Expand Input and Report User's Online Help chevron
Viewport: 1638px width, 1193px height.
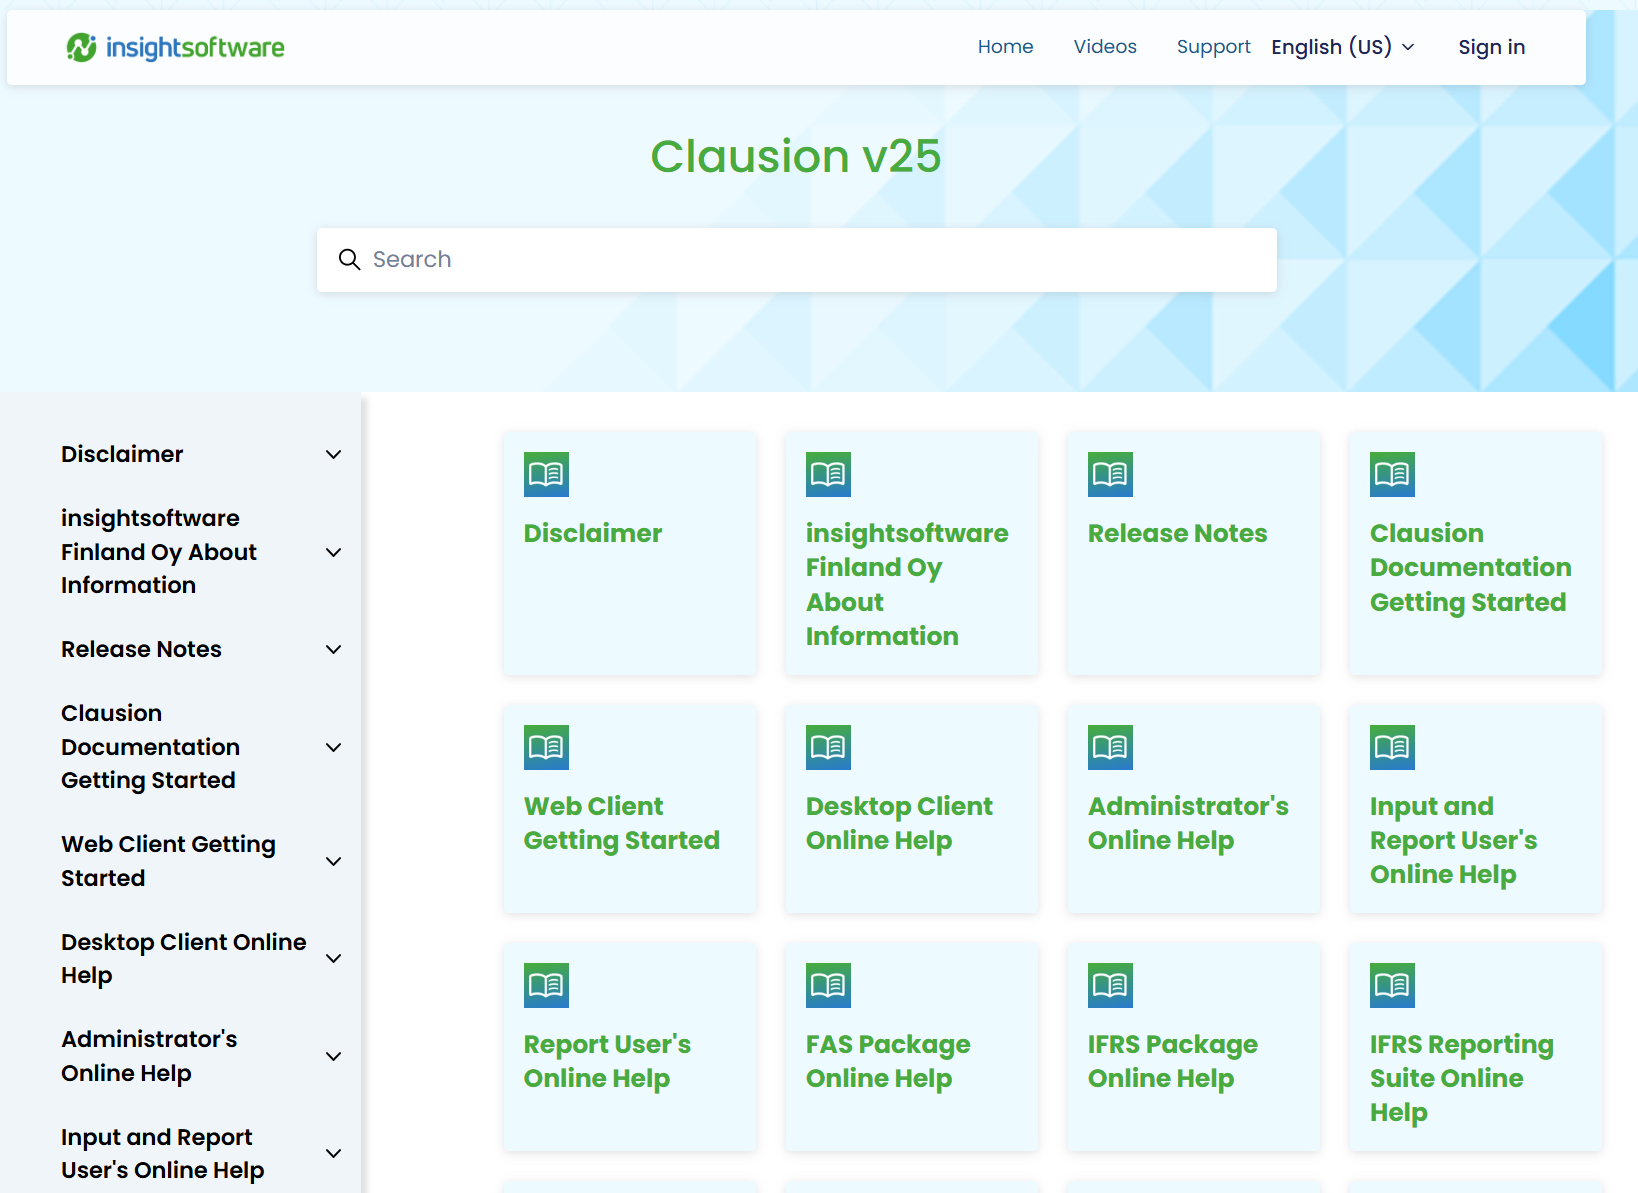(x=334, y=1153)
